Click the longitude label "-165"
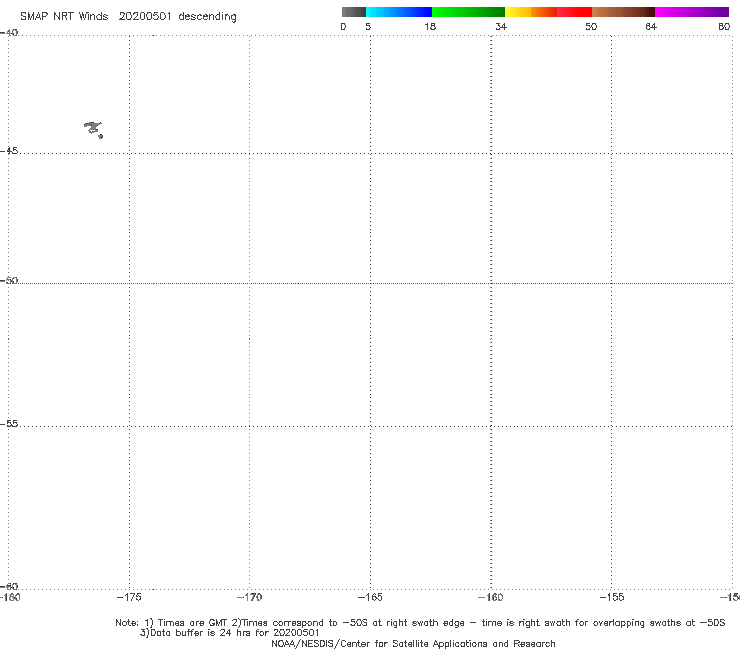Image resolution: width=740 pixels, height=650 pixels. (x=370, y=597)
